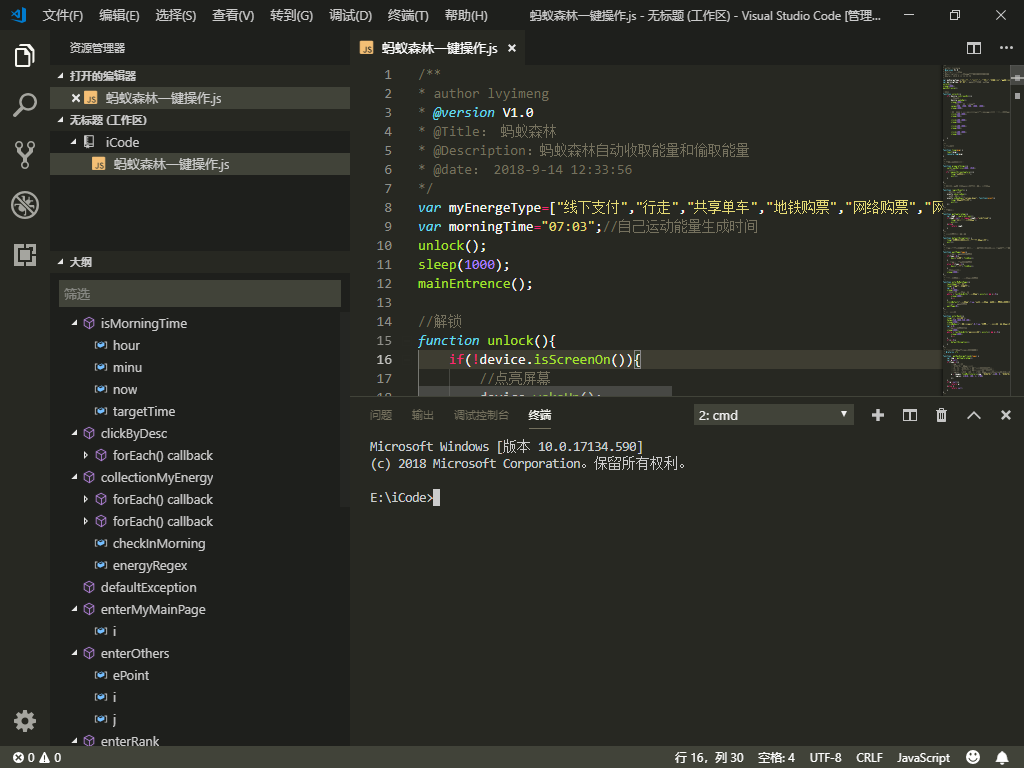1024x768 pixels.
Task: Split the terminal pane
Action: point(910,415)
